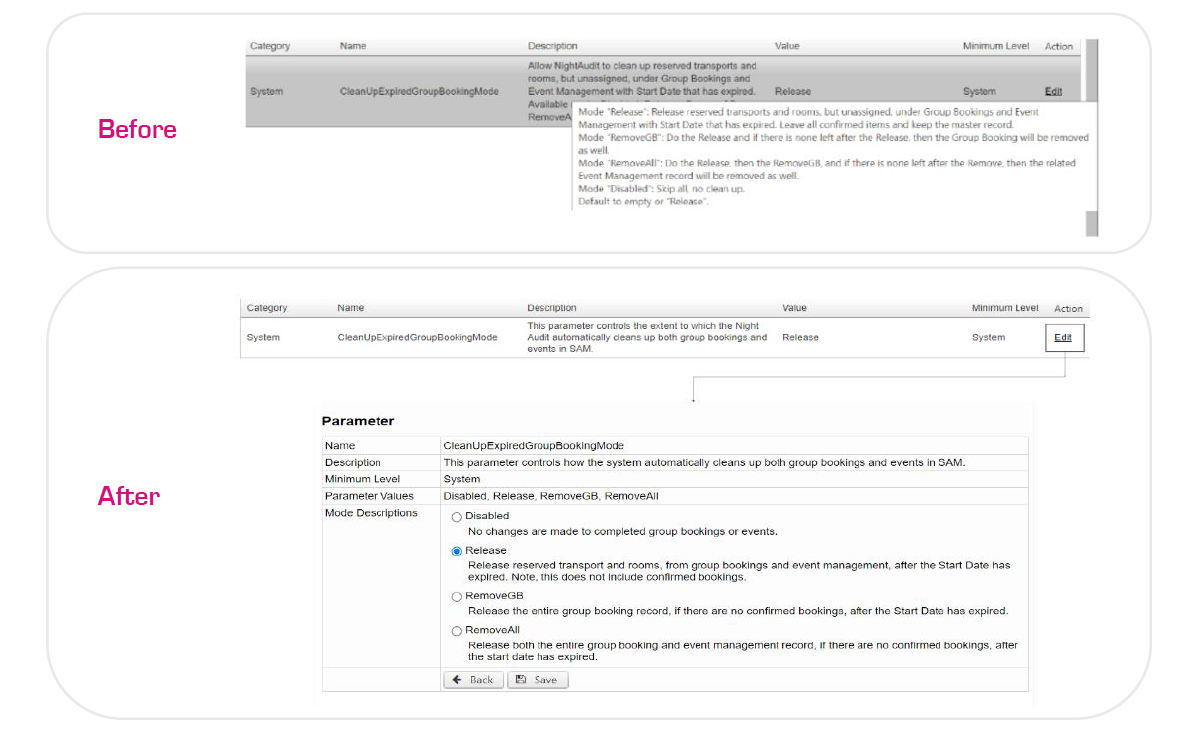Image resolution: width=1184 pixels, height=729 pixels.
Task: Click the tooltip line about Mode "Disabled"
Action: coord(661,189)
